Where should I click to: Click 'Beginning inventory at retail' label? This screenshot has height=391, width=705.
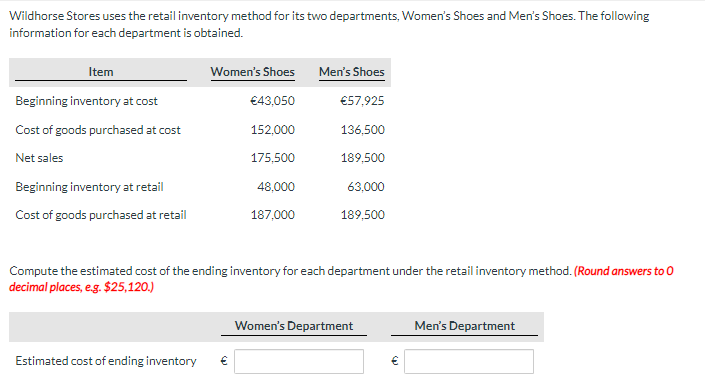tap(89, 187)
